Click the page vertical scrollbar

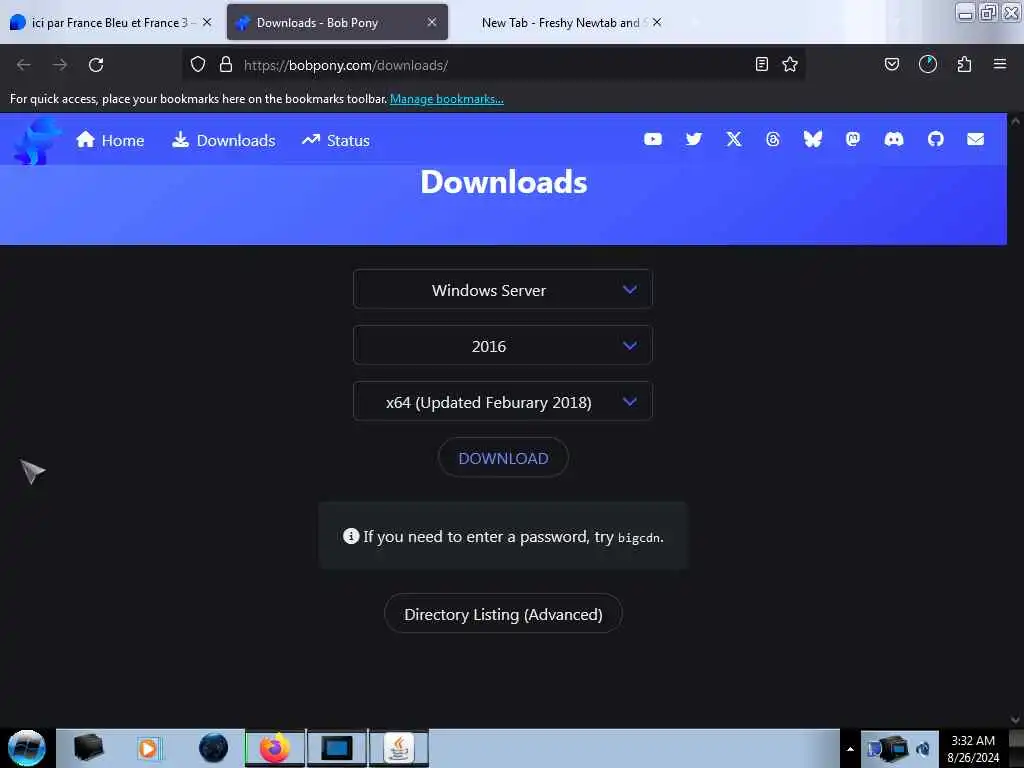(1015, 420)
